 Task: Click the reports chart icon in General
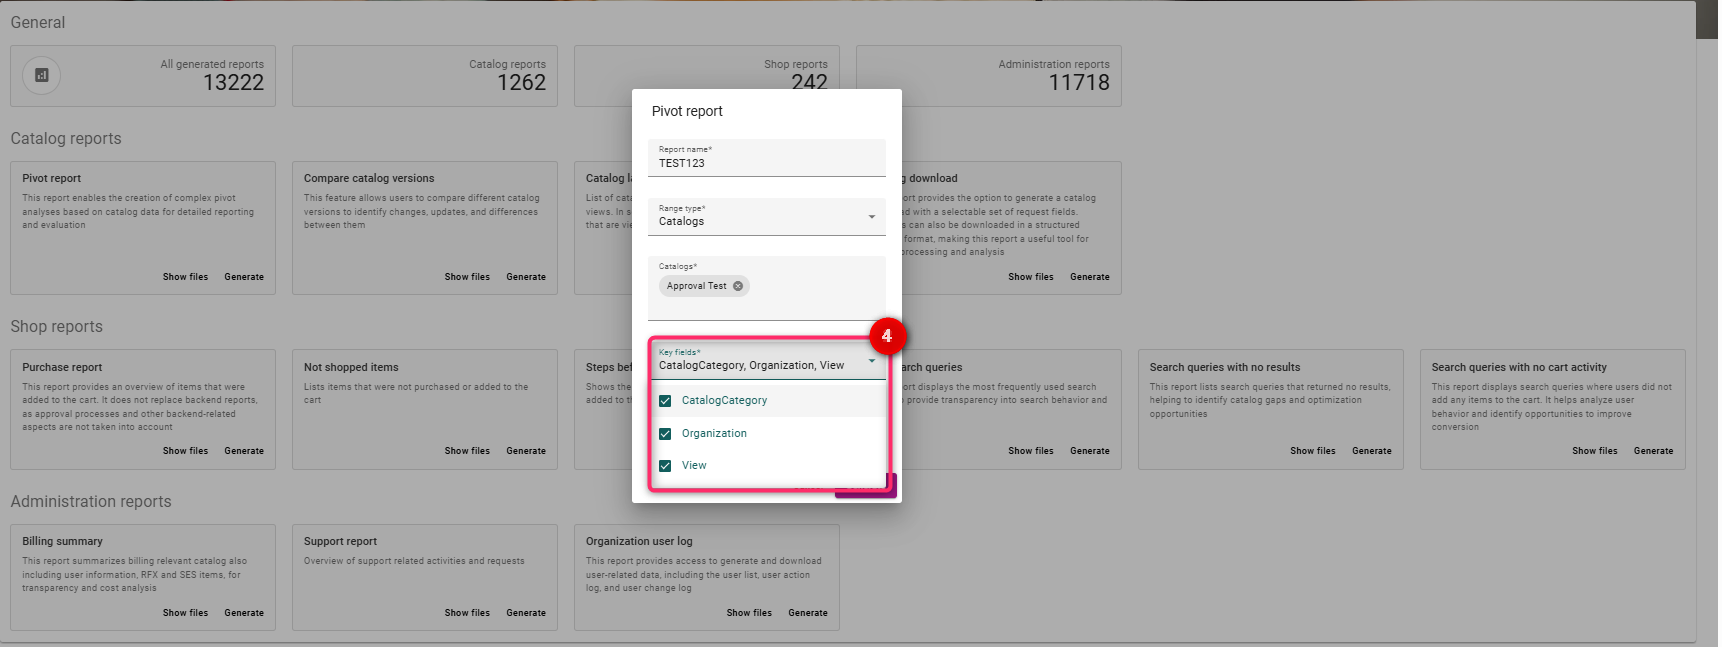pos(42,75)
